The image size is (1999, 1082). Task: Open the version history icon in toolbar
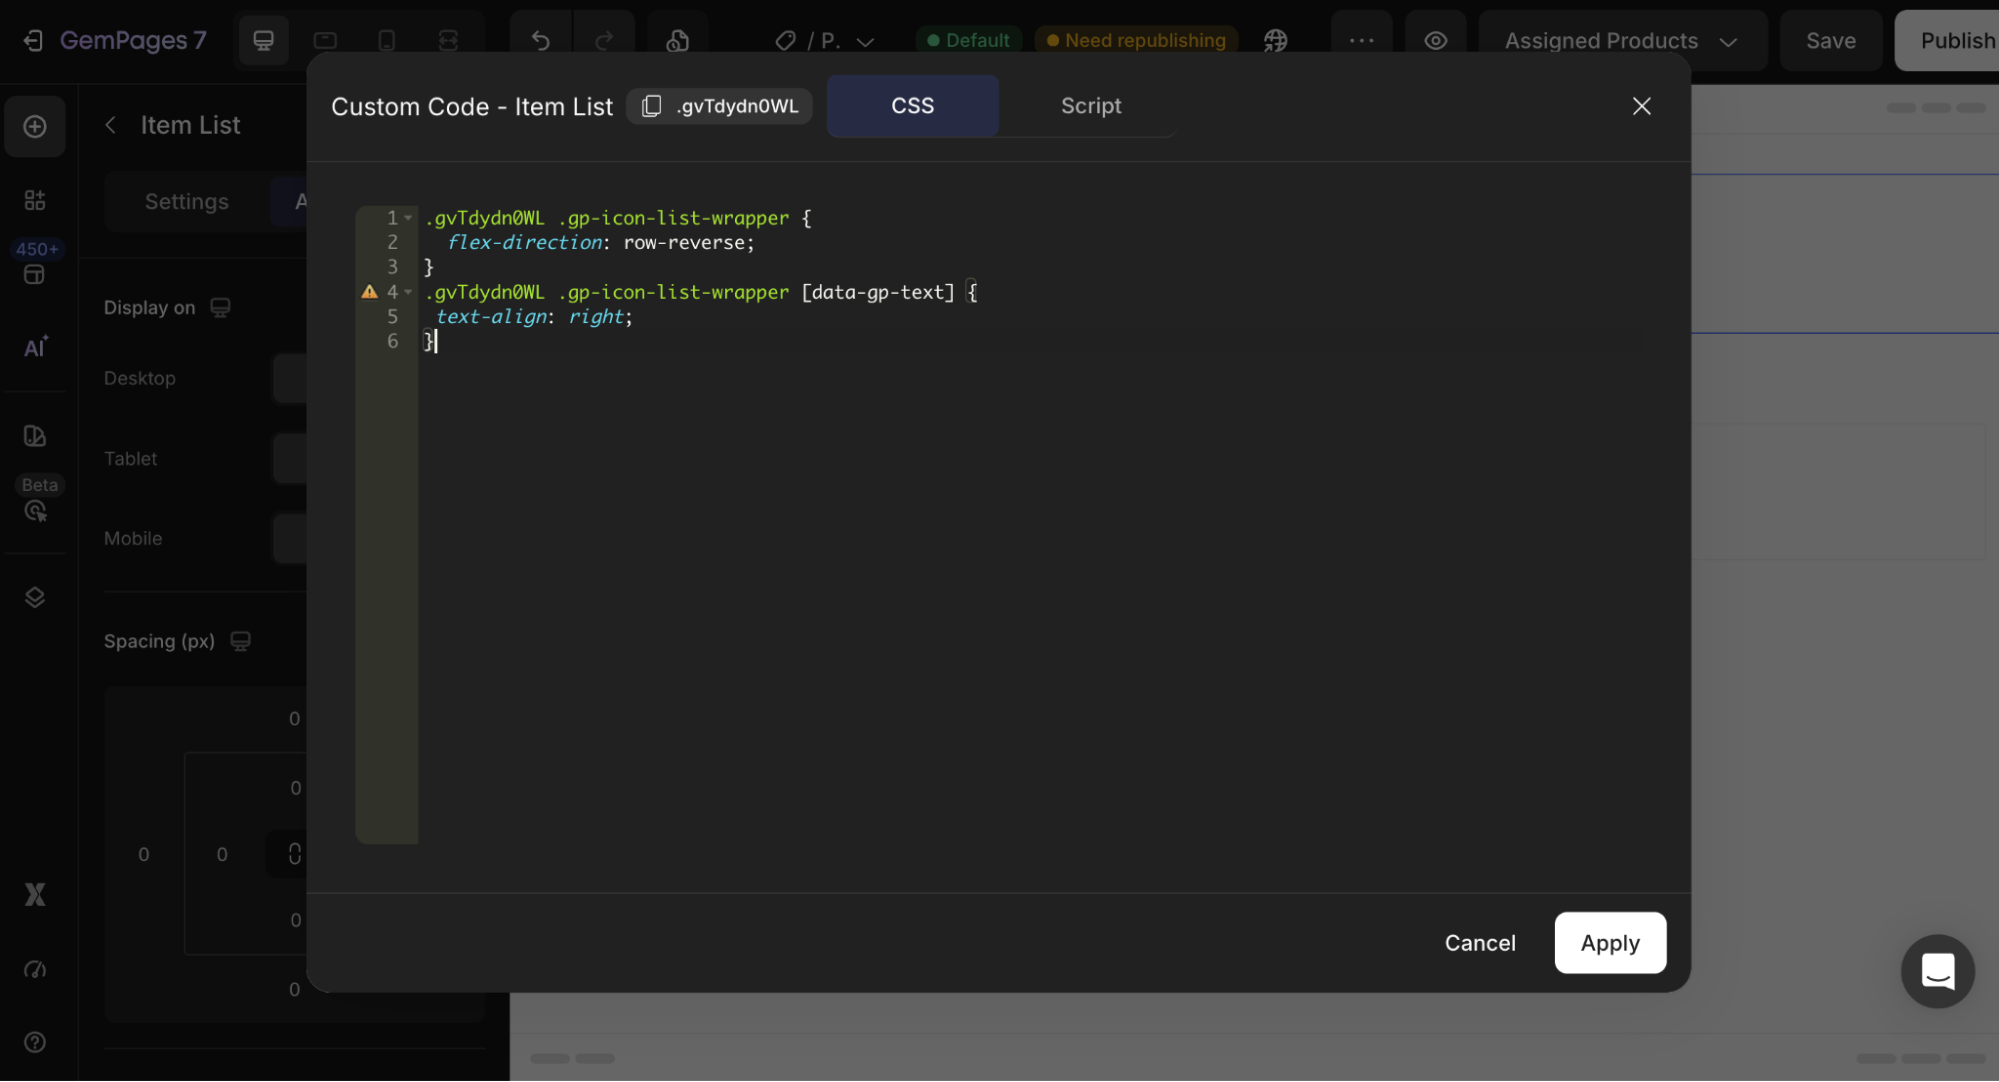click(678, 40)
